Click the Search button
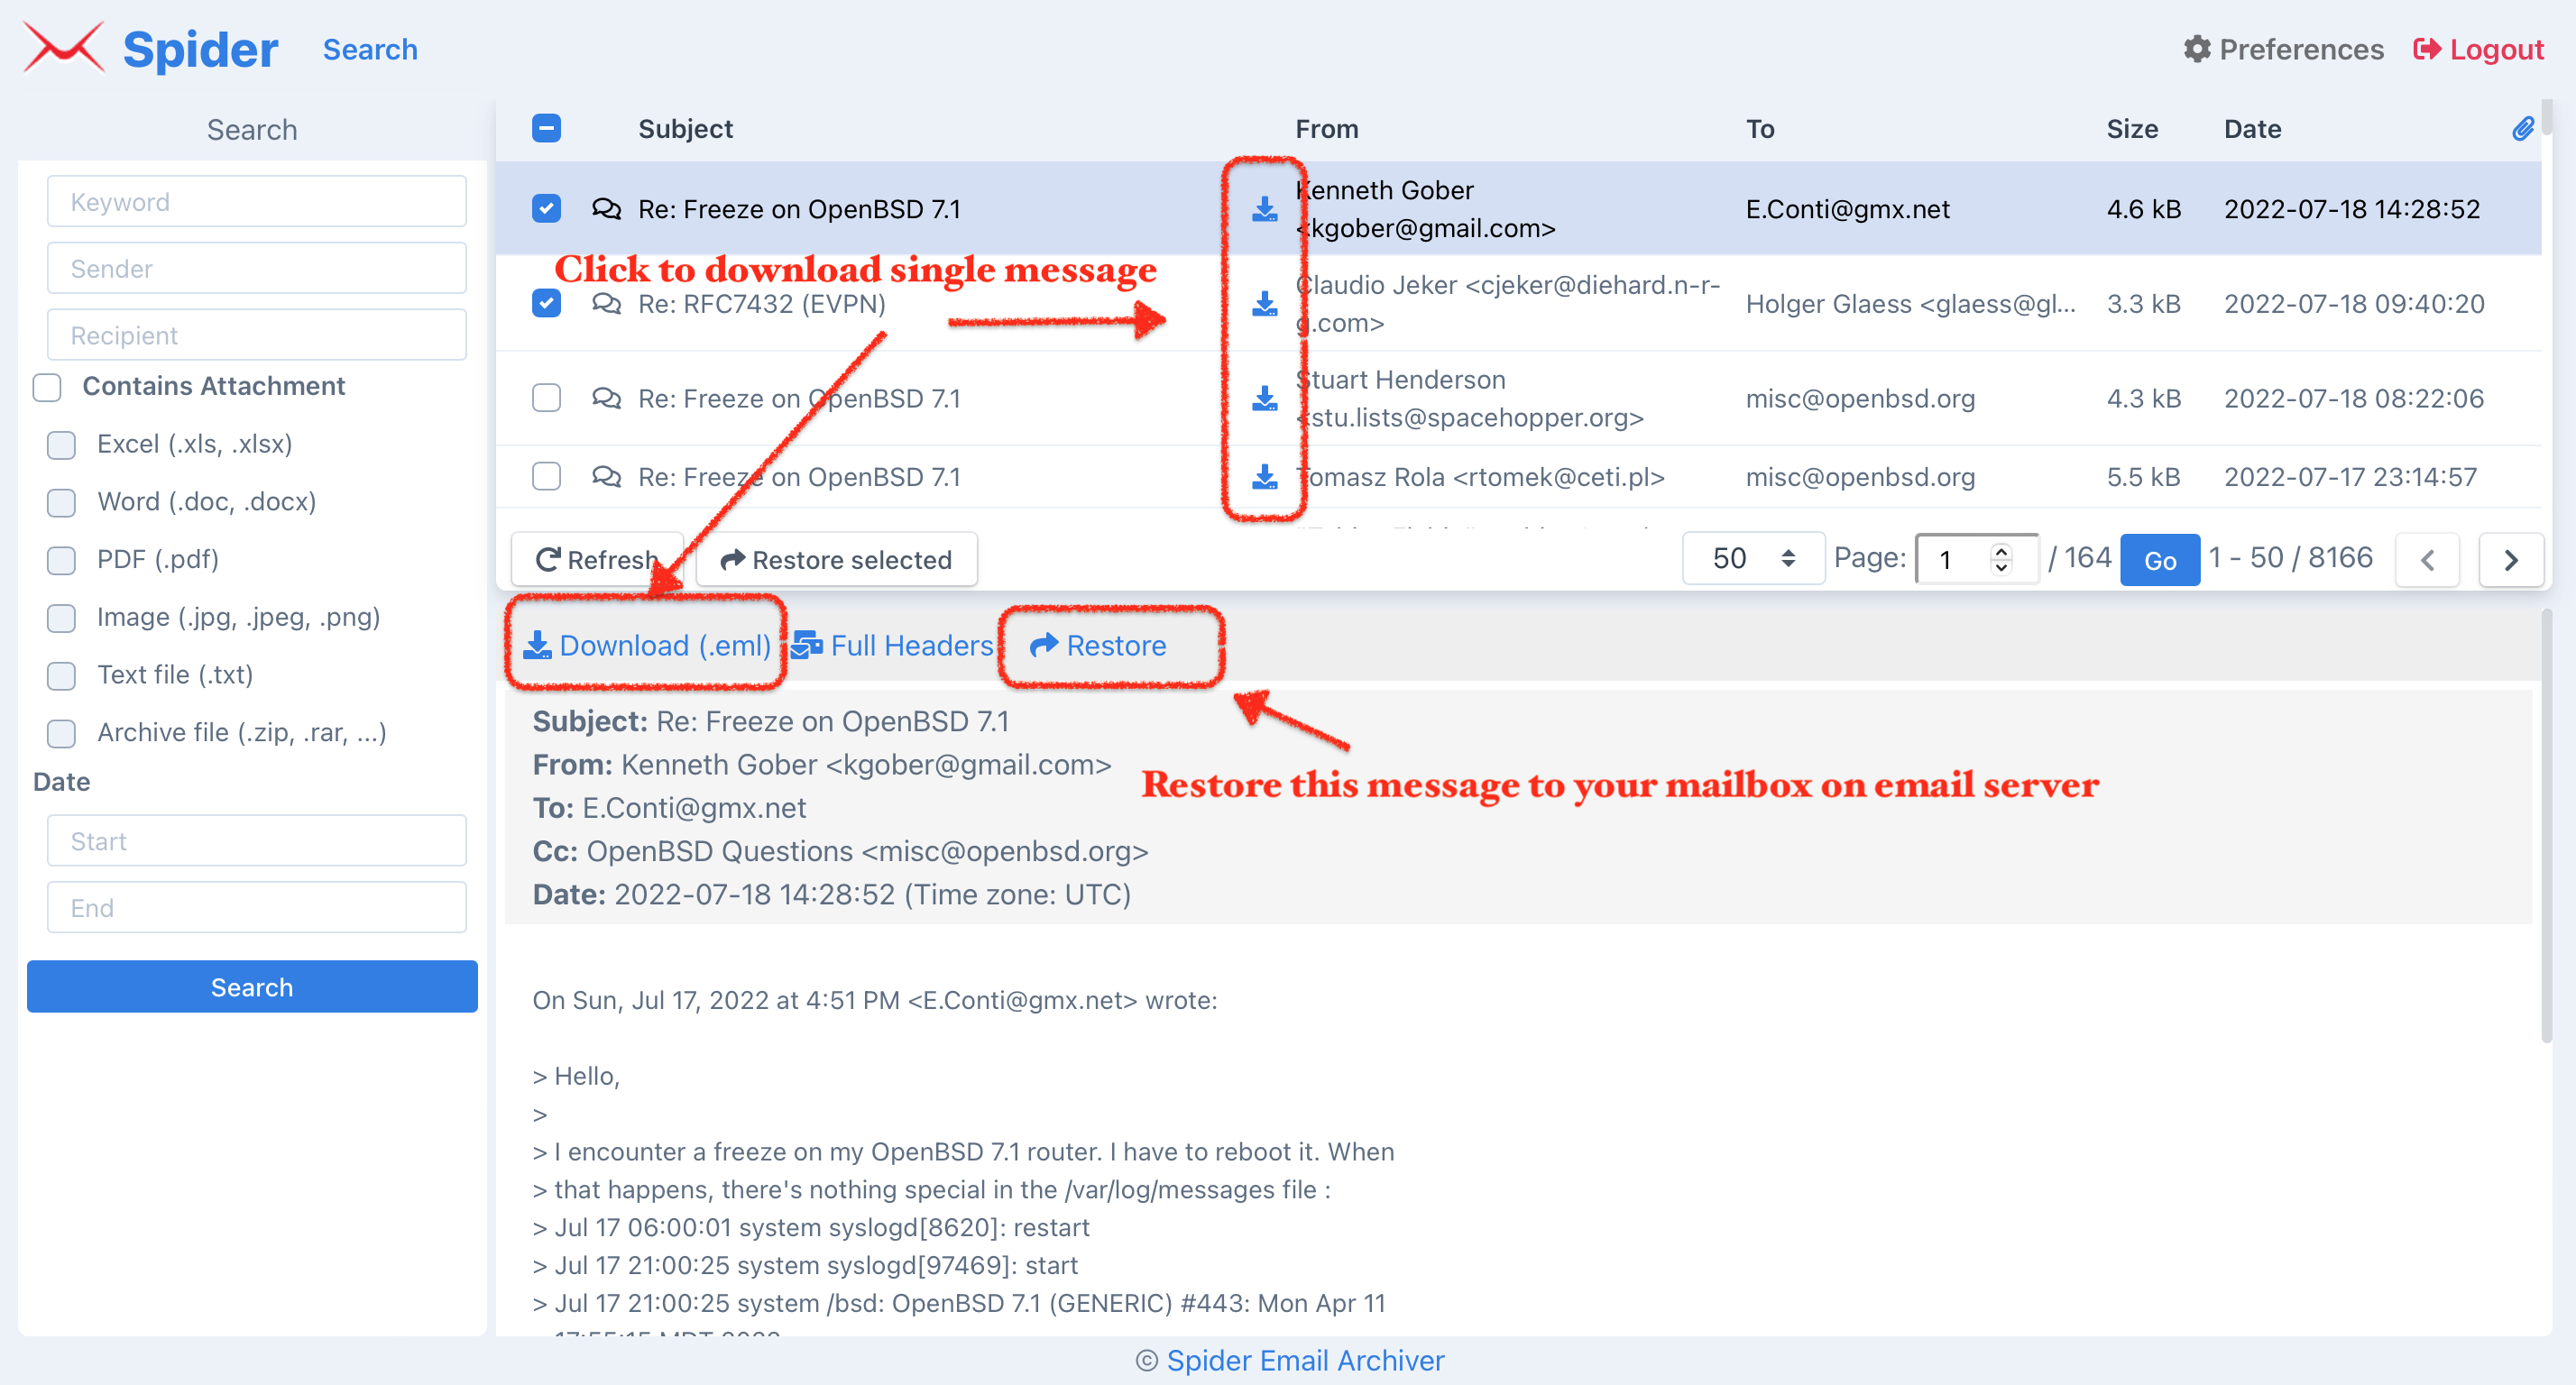 click(251, 986)
